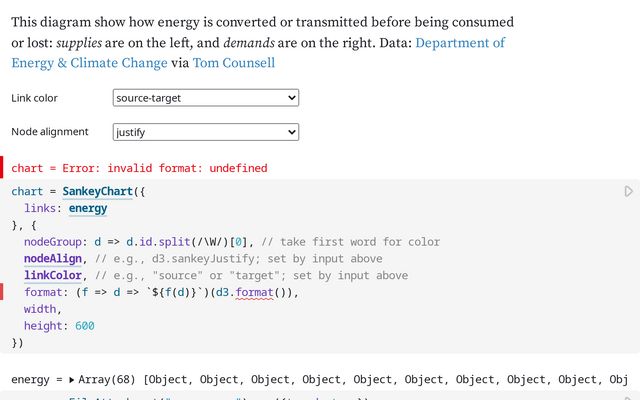The height and width of the screenshot is (400, 640).
Task: Click the linkColor reference in the code
Action: pyautogui.click(x=54, y=275)
